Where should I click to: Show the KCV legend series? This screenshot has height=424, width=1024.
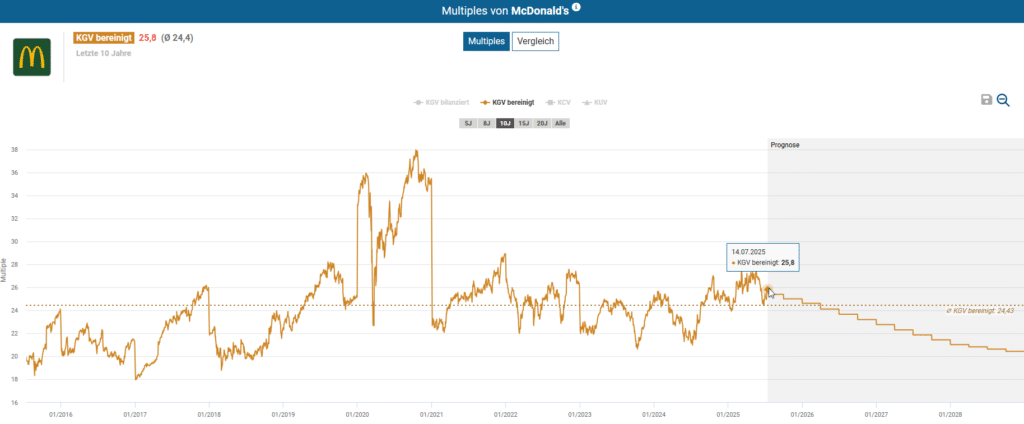[x=562, y=102]
